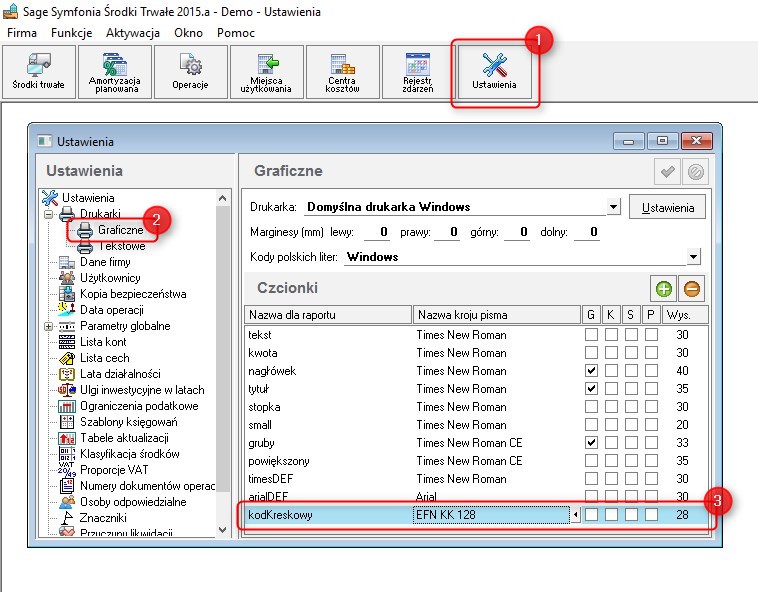
Task: Select Parametry globalne tree item
Action: tap(125, 326)
